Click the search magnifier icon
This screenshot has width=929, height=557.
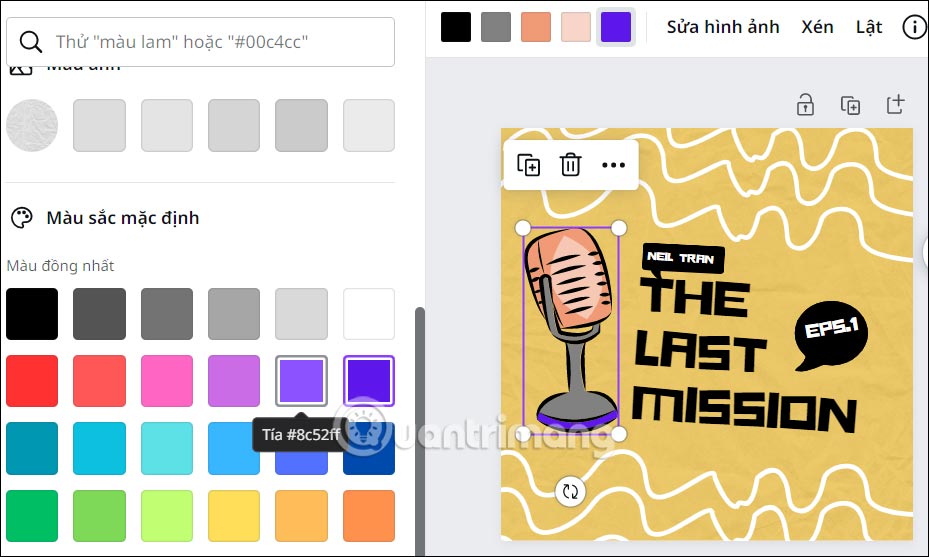30,42
